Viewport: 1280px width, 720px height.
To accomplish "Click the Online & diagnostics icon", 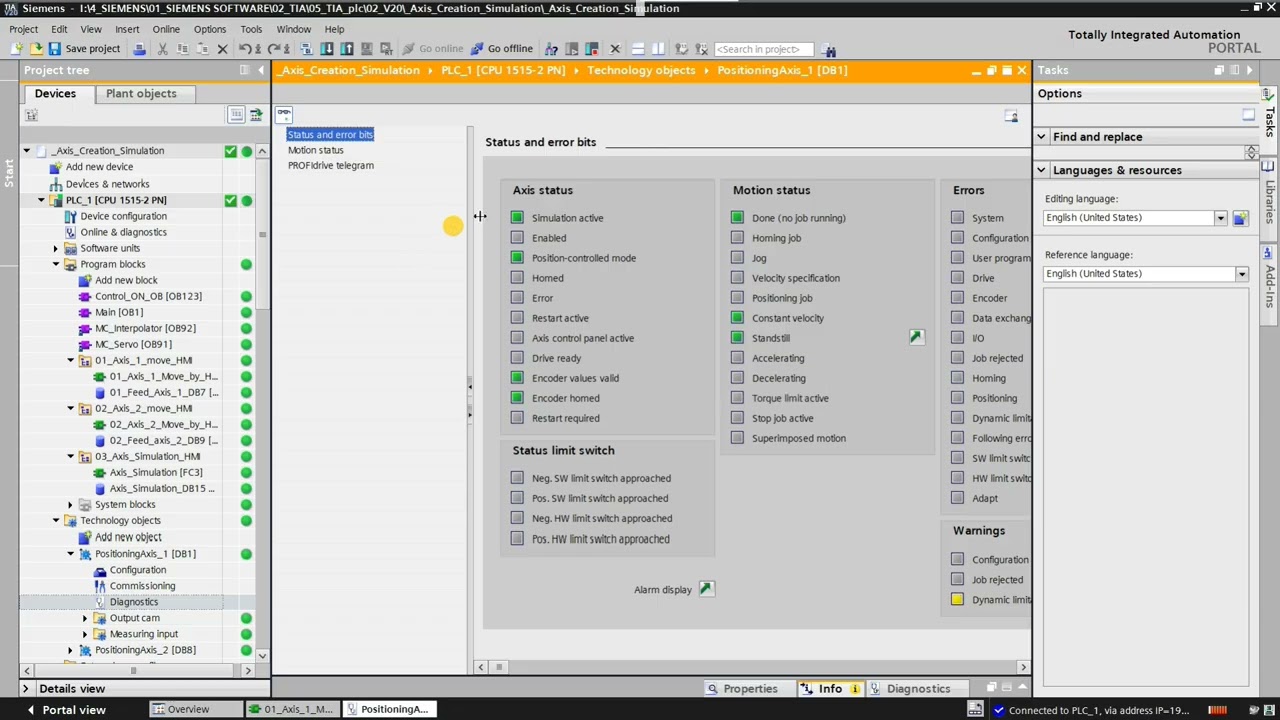I will 70,232.
